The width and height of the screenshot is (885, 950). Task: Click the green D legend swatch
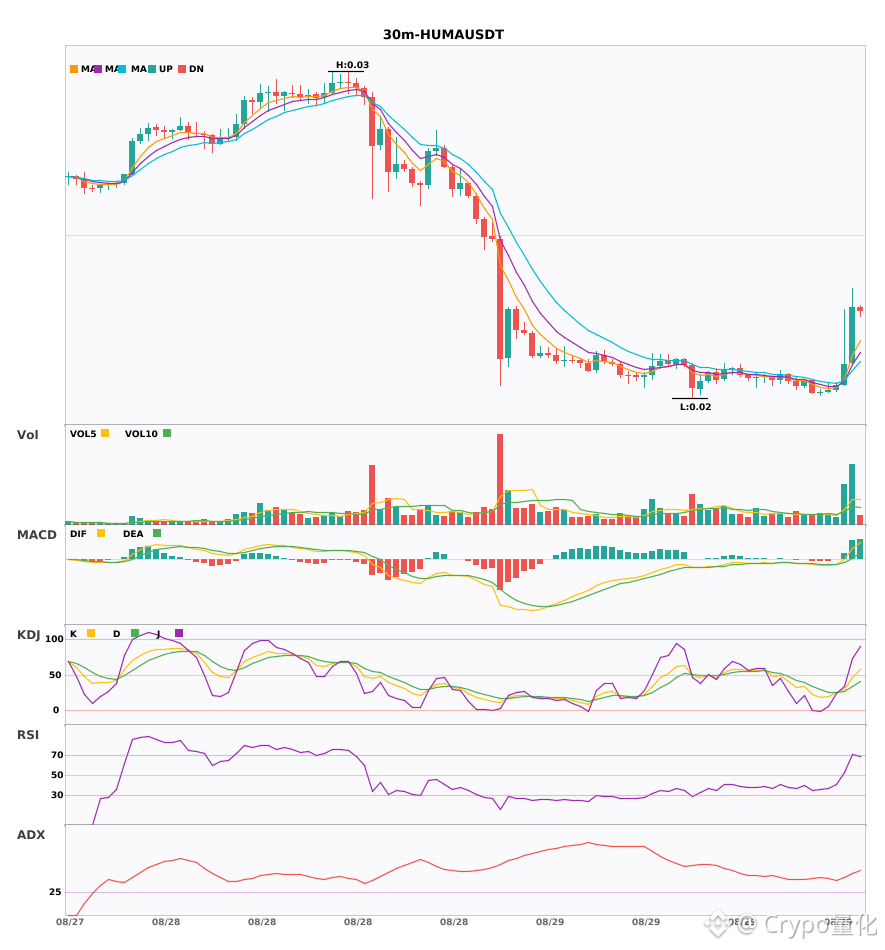(x=135, y=633)
